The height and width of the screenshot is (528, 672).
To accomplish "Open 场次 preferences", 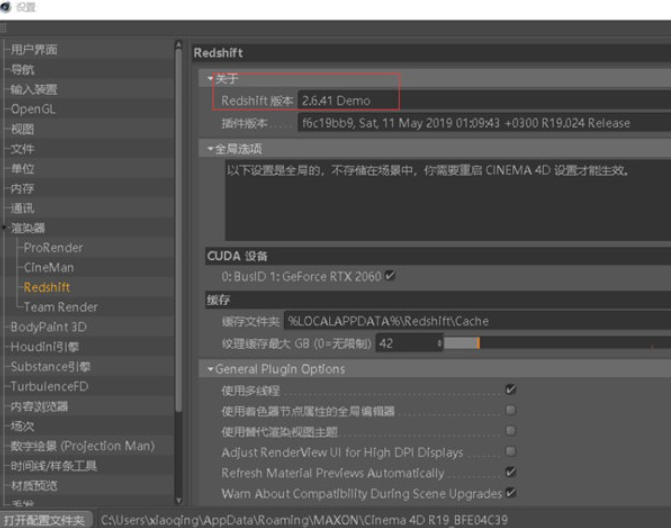I will click(x=22, y=426).
